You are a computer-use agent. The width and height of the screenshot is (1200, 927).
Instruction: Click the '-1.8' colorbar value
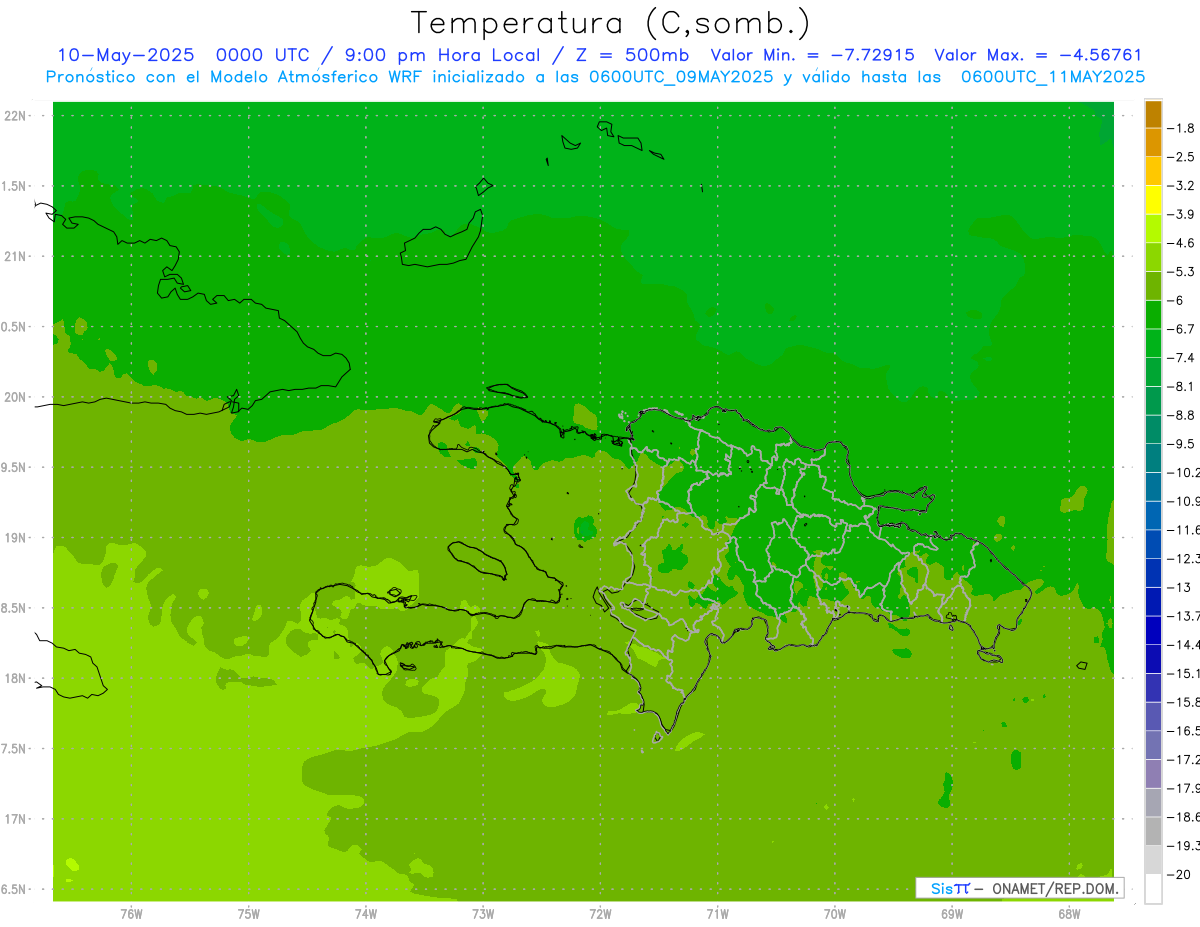pos(1181,128)
